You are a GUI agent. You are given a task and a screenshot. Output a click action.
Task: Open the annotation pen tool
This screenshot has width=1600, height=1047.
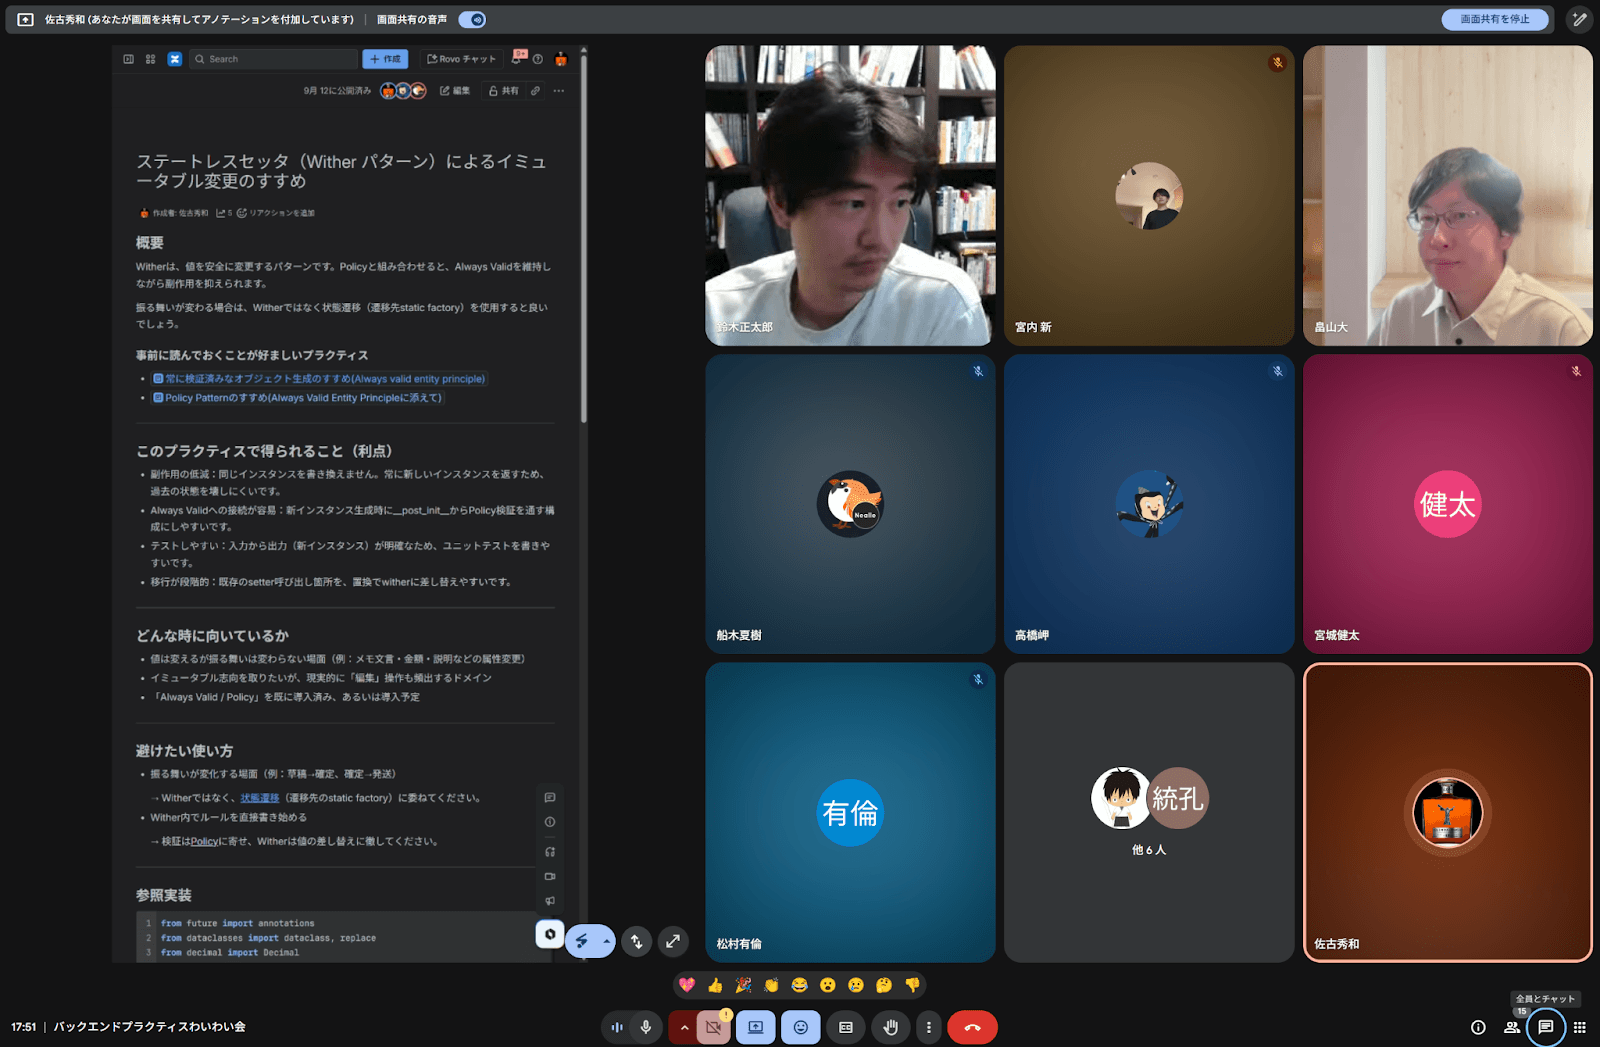1579,19
